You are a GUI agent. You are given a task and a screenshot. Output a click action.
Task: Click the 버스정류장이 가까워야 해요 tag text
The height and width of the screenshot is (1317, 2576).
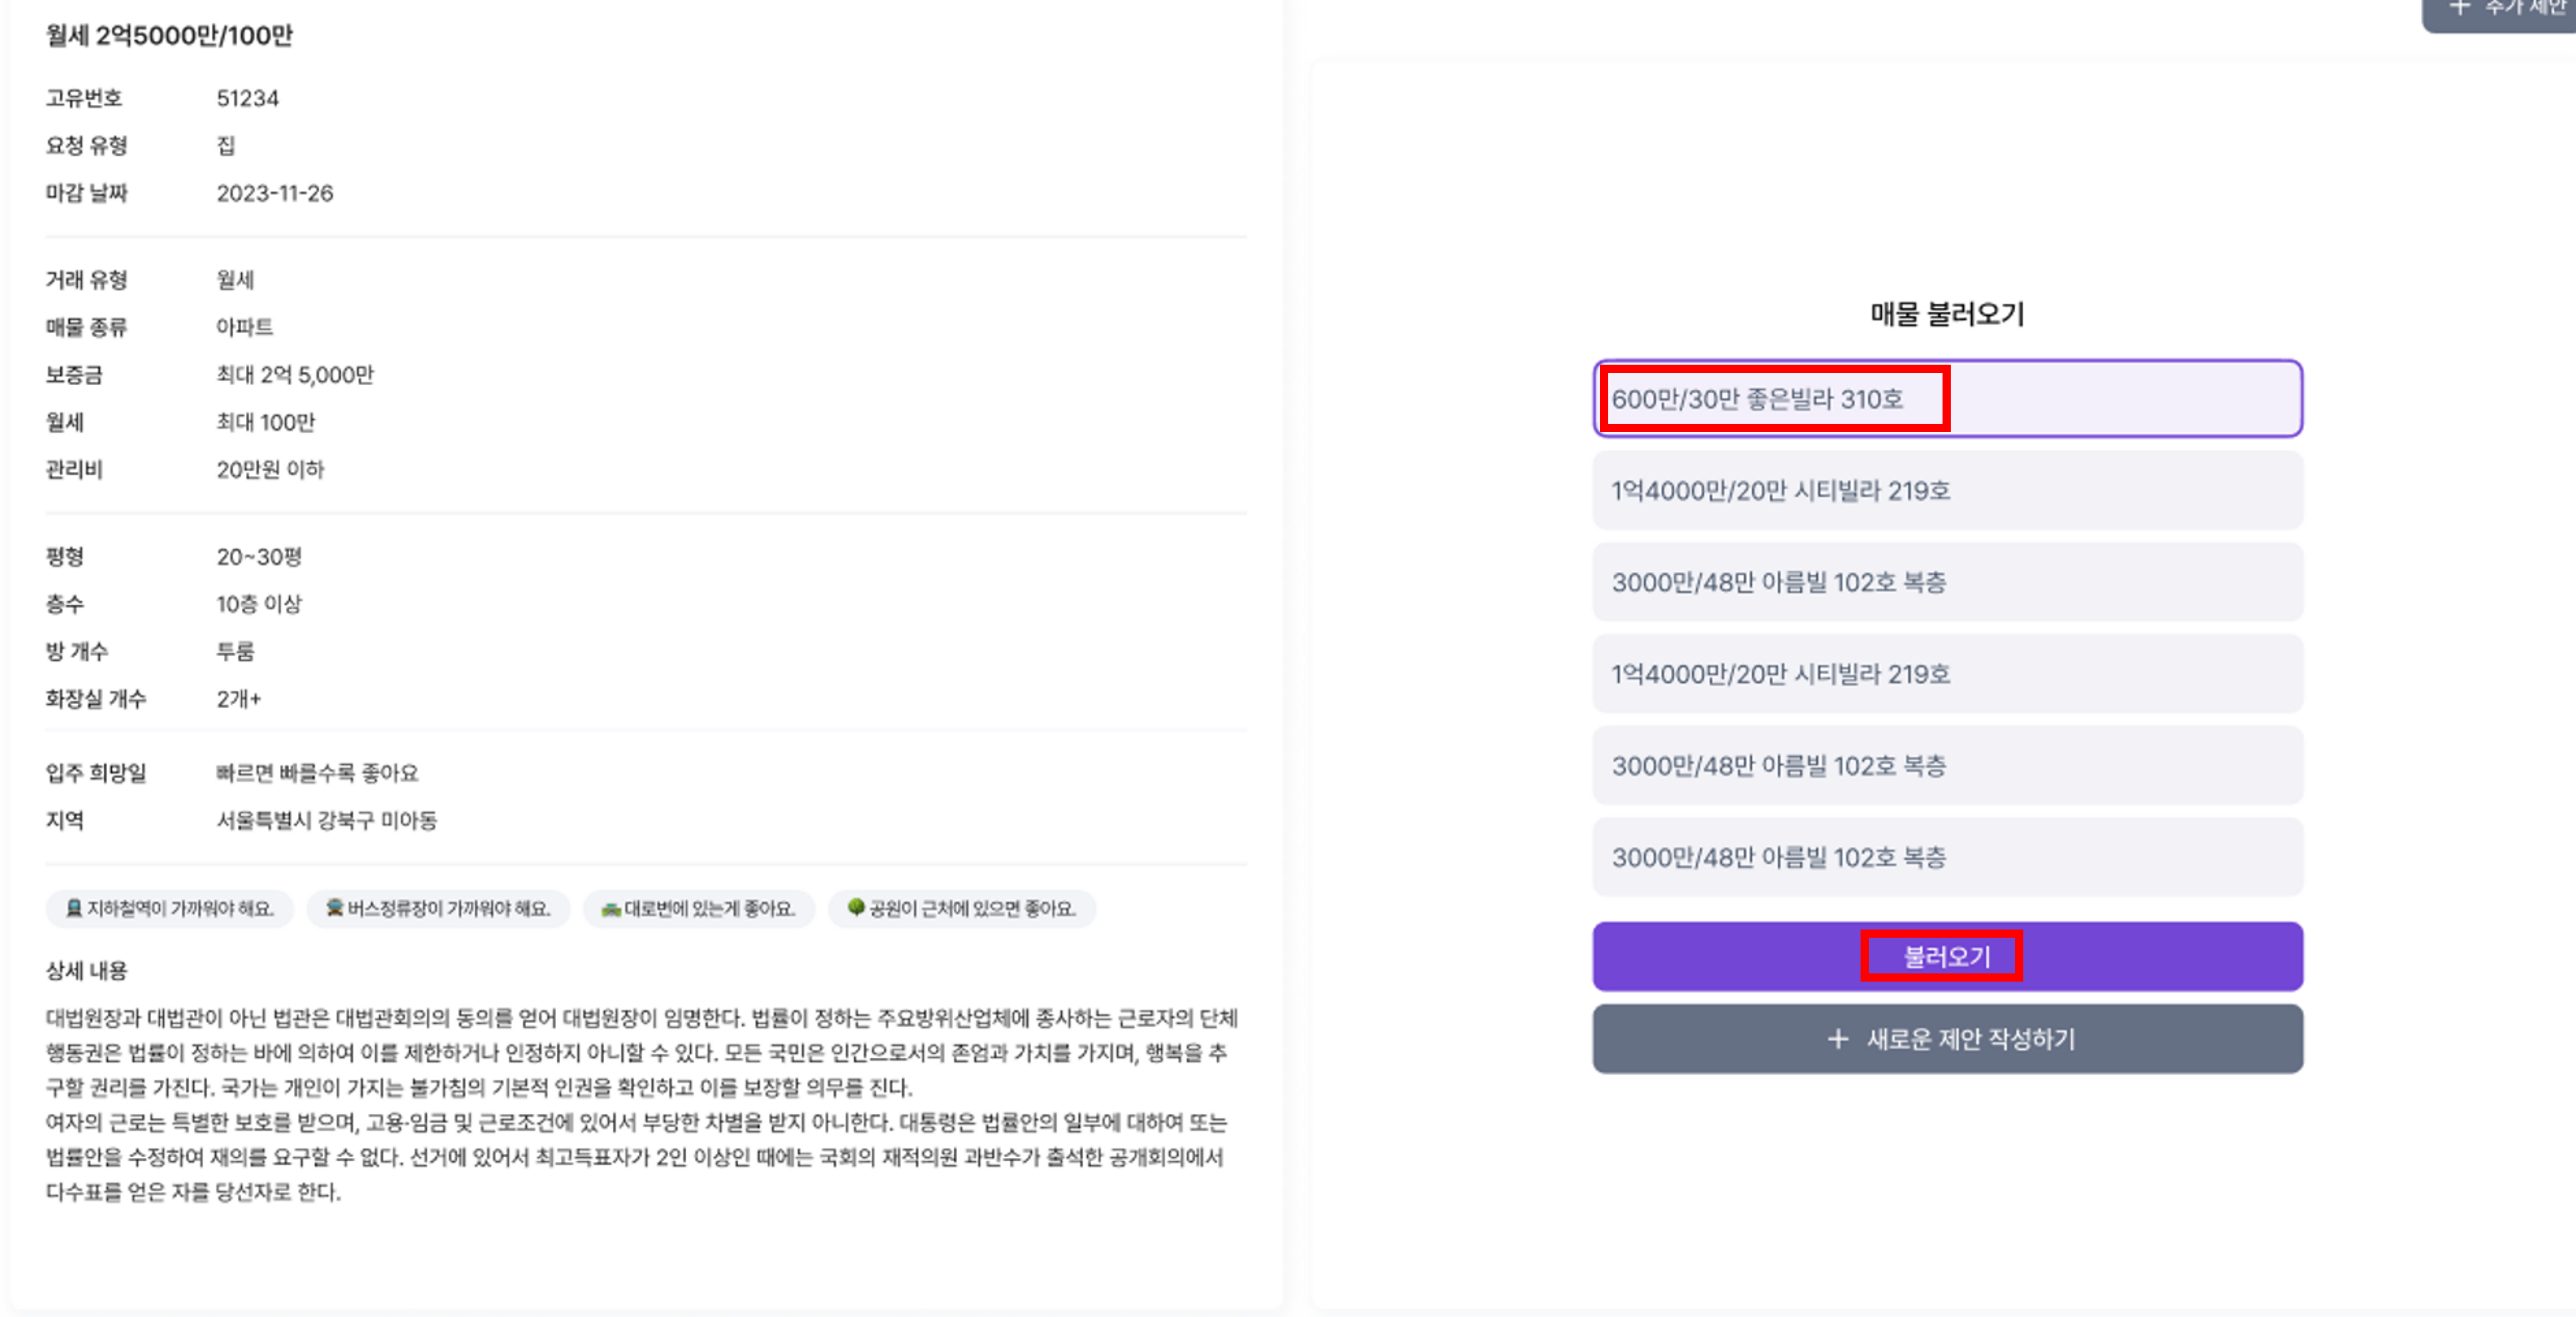click(449, 909)
